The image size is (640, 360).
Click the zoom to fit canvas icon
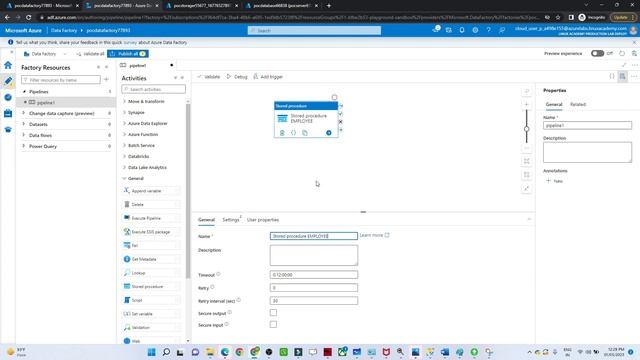pos(527,161)
